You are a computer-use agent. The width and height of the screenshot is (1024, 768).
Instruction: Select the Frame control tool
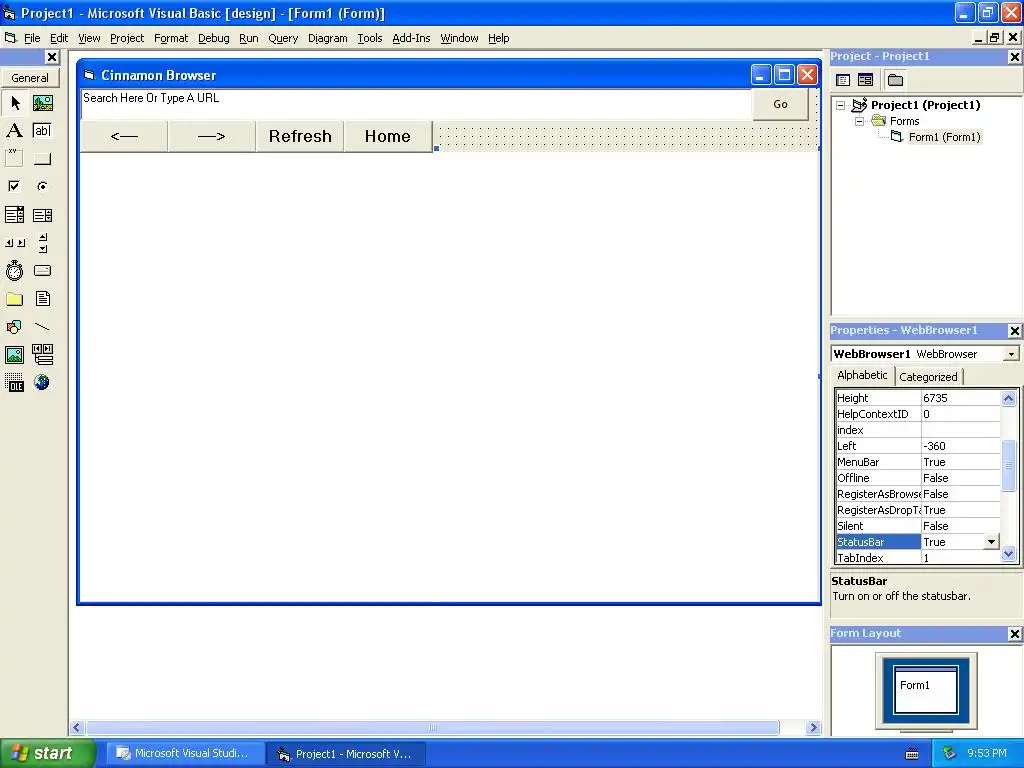pyautogui.click(x=14, y=158)
